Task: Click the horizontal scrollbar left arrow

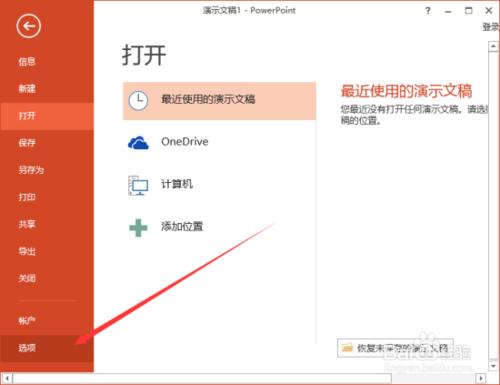Action: pyautogui.click(x=7, y=378)
